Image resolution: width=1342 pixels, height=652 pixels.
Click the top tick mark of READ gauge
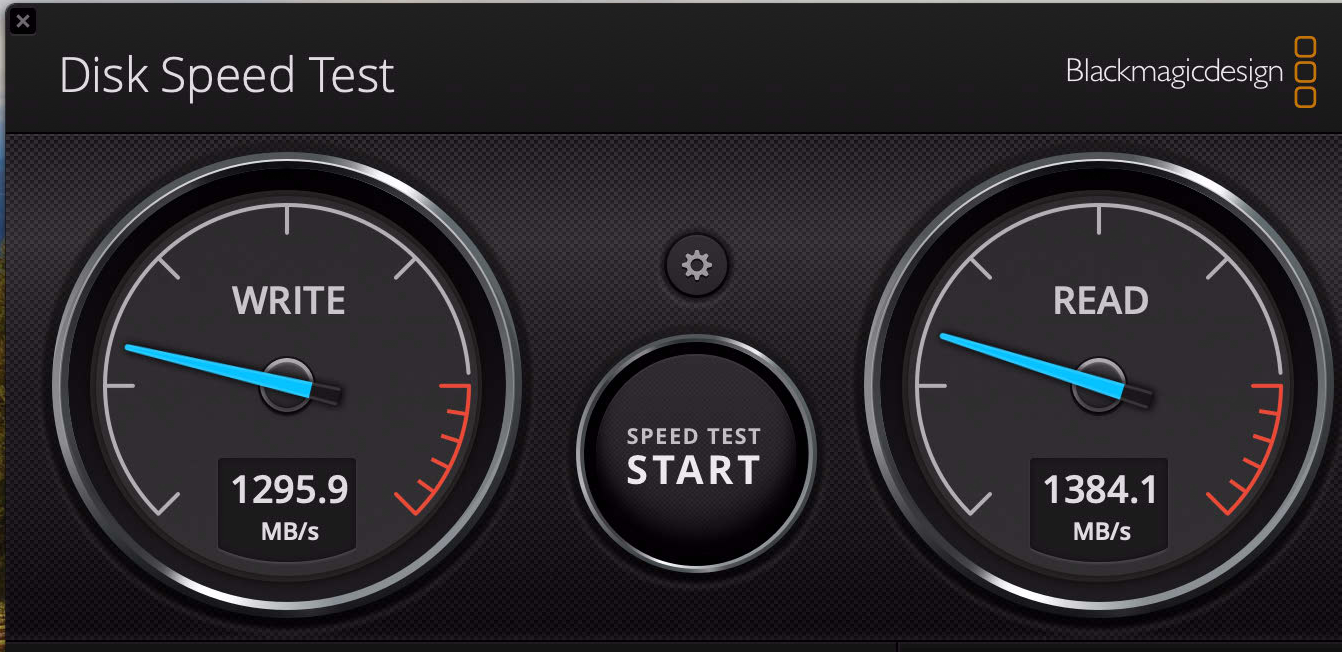(1099, 220)
